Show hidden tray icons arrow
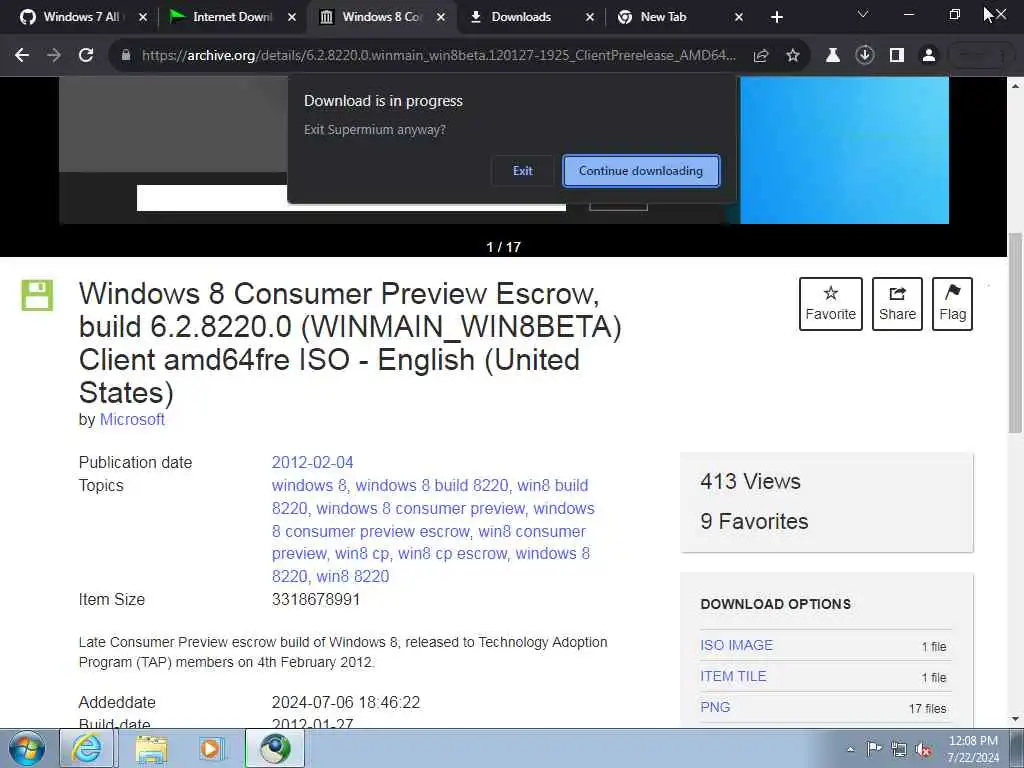 (850, 750)
